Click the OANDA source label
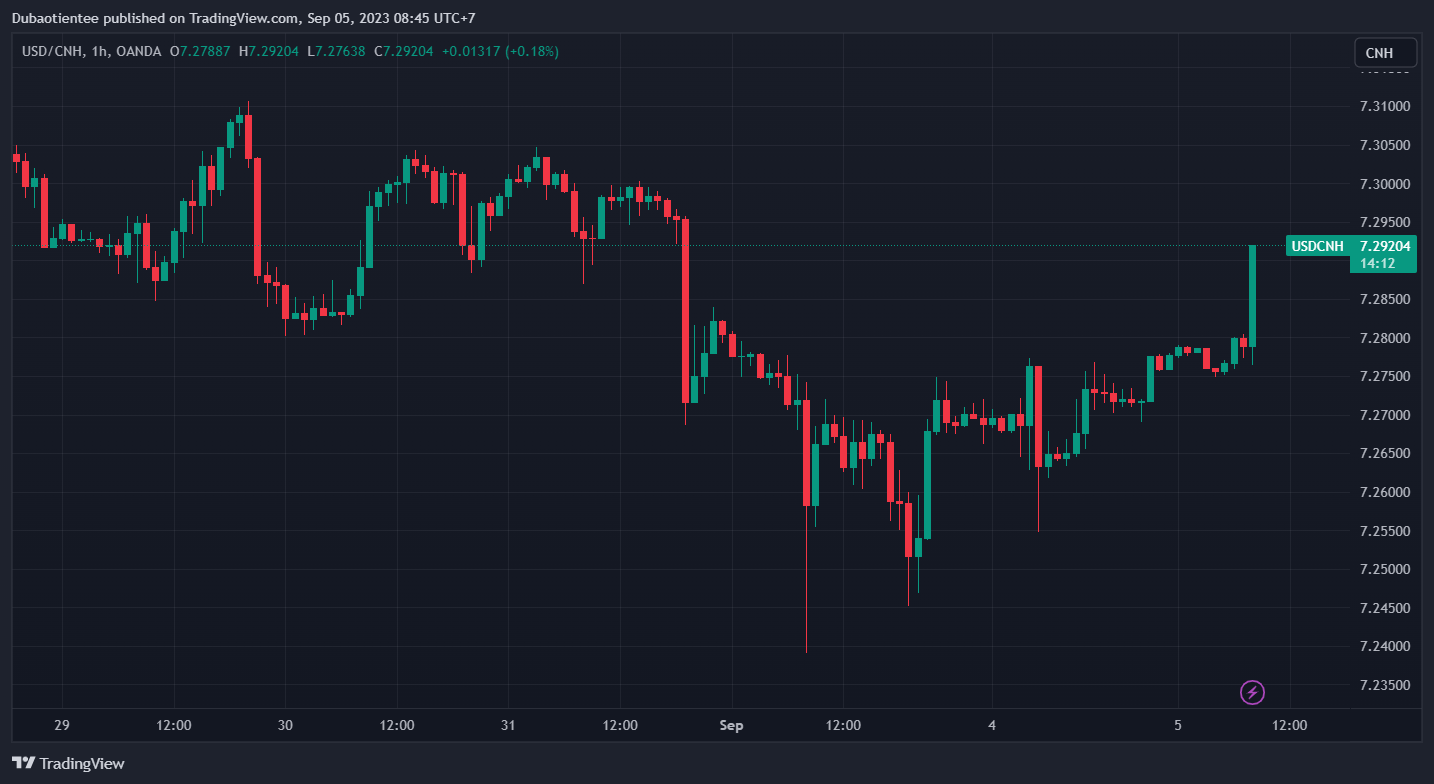Viewport: 1434px width, 784px height. point(139,51)
